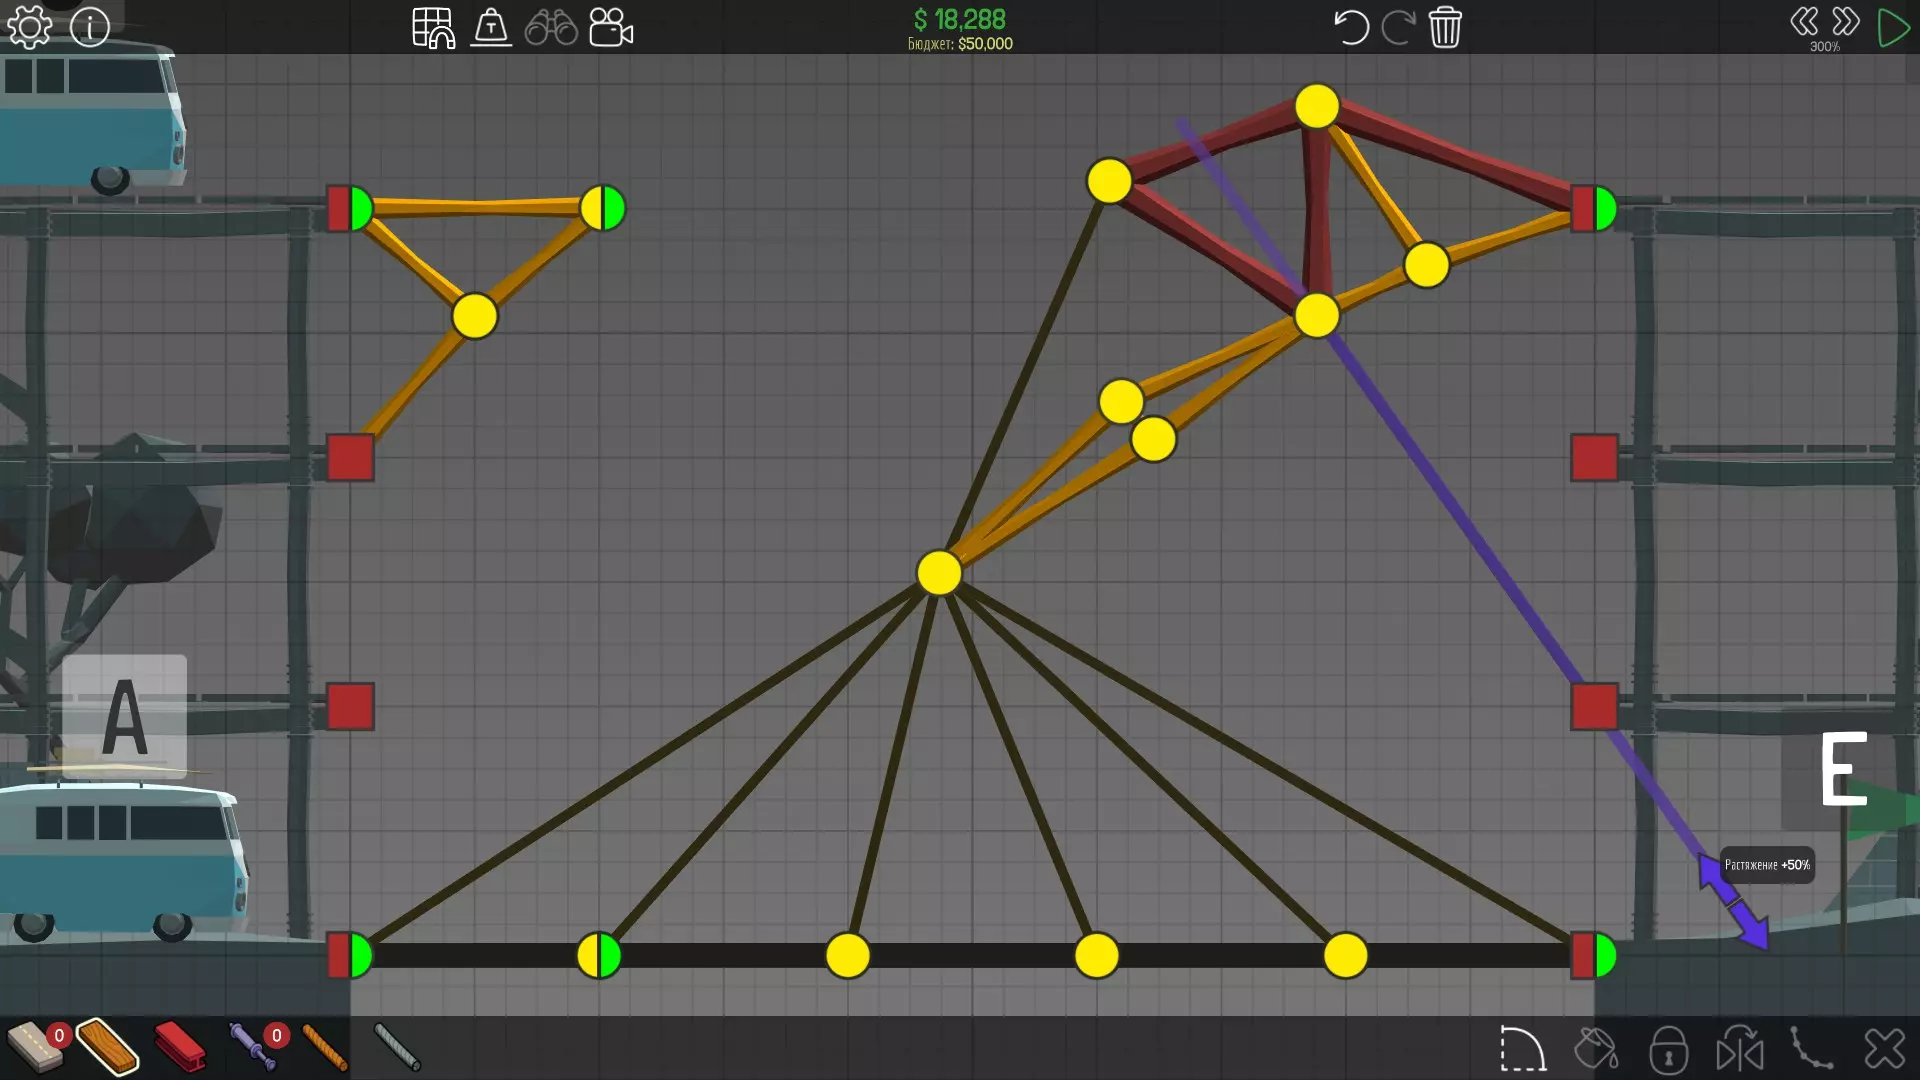Select the curved spline tool
1920x1080 pixels.
point(1811,1049)
